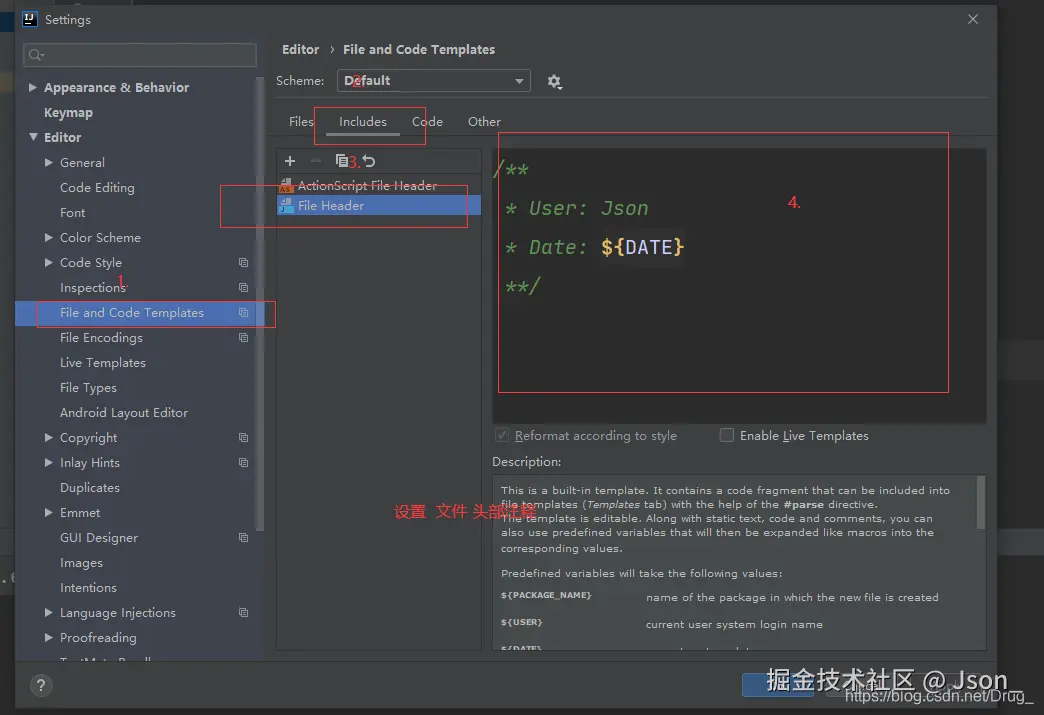
Task: Expand the Code Style node
Action: click(49, 262)
